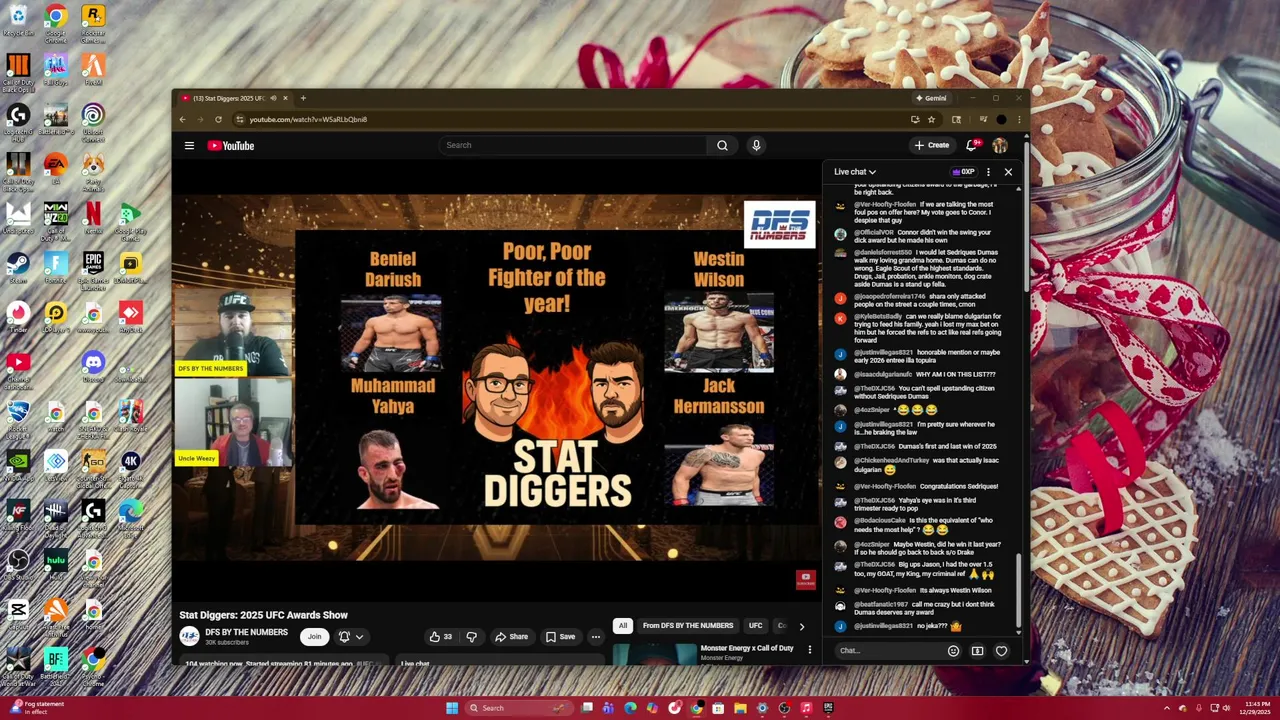This screenshot has width=1280, height=720.
Task: Select the UFC filter chip
Action: click(755, 626)
